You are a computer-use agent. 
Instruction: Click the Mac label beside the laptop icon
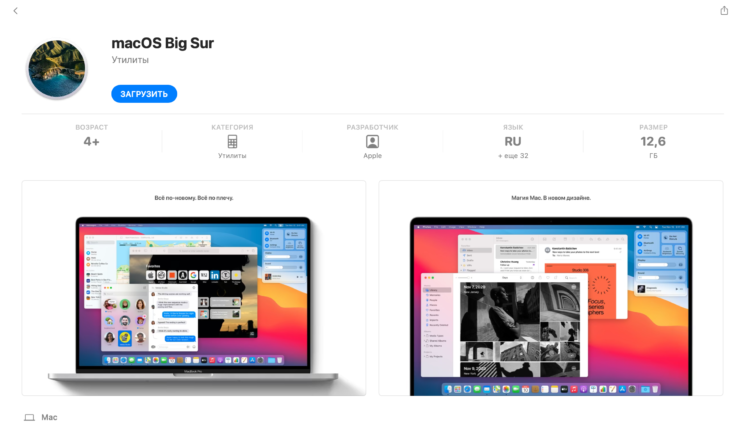coord(49,417)
